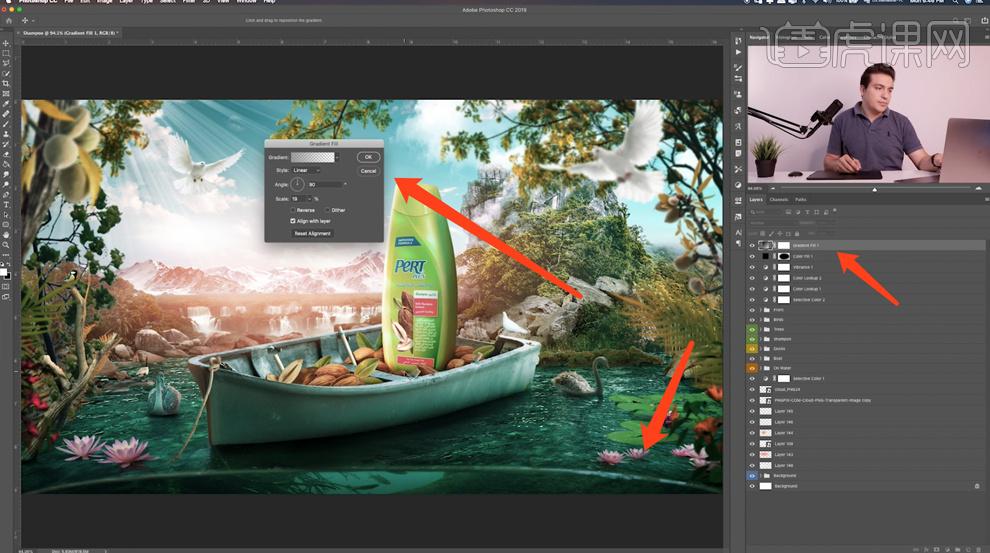Select the Healing Brush tool
The image size is (990, 553).
tap(7, 114)
